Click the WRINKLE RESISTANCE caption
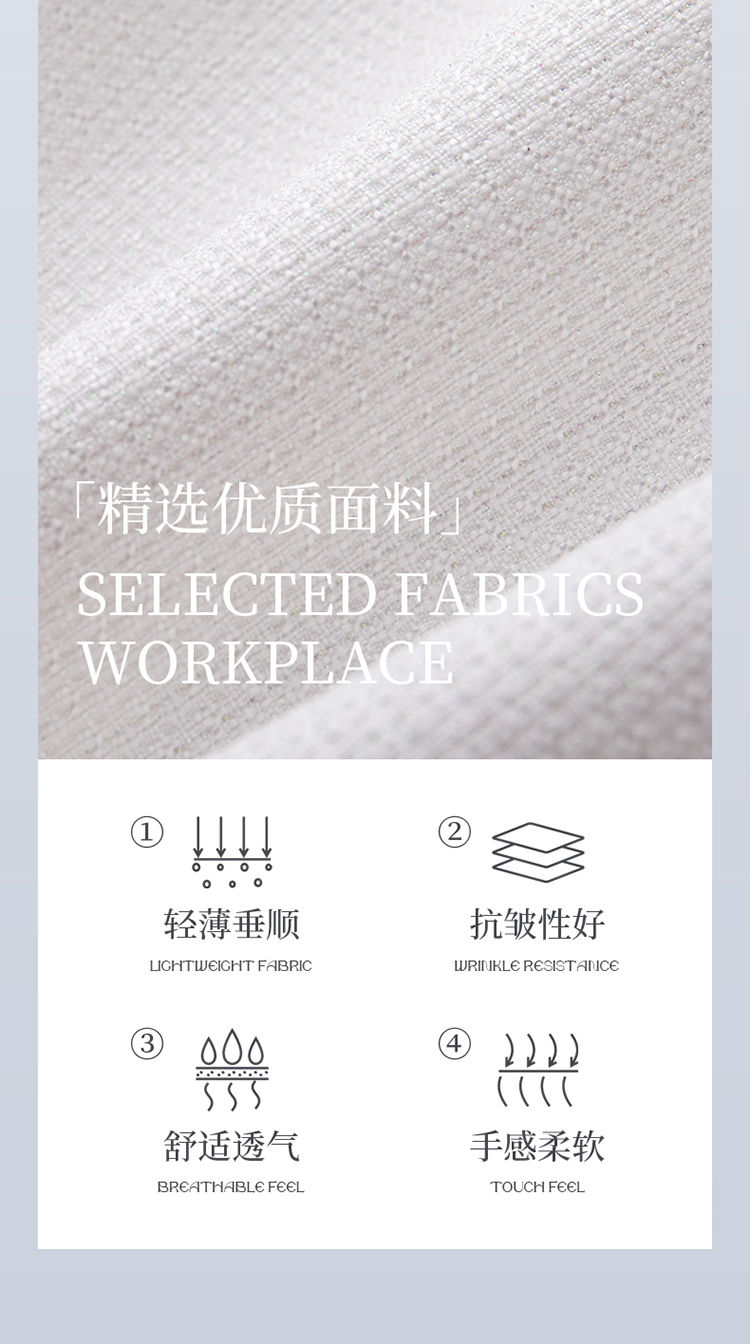This screenshot has width=750, height=1344. (537, 966)
